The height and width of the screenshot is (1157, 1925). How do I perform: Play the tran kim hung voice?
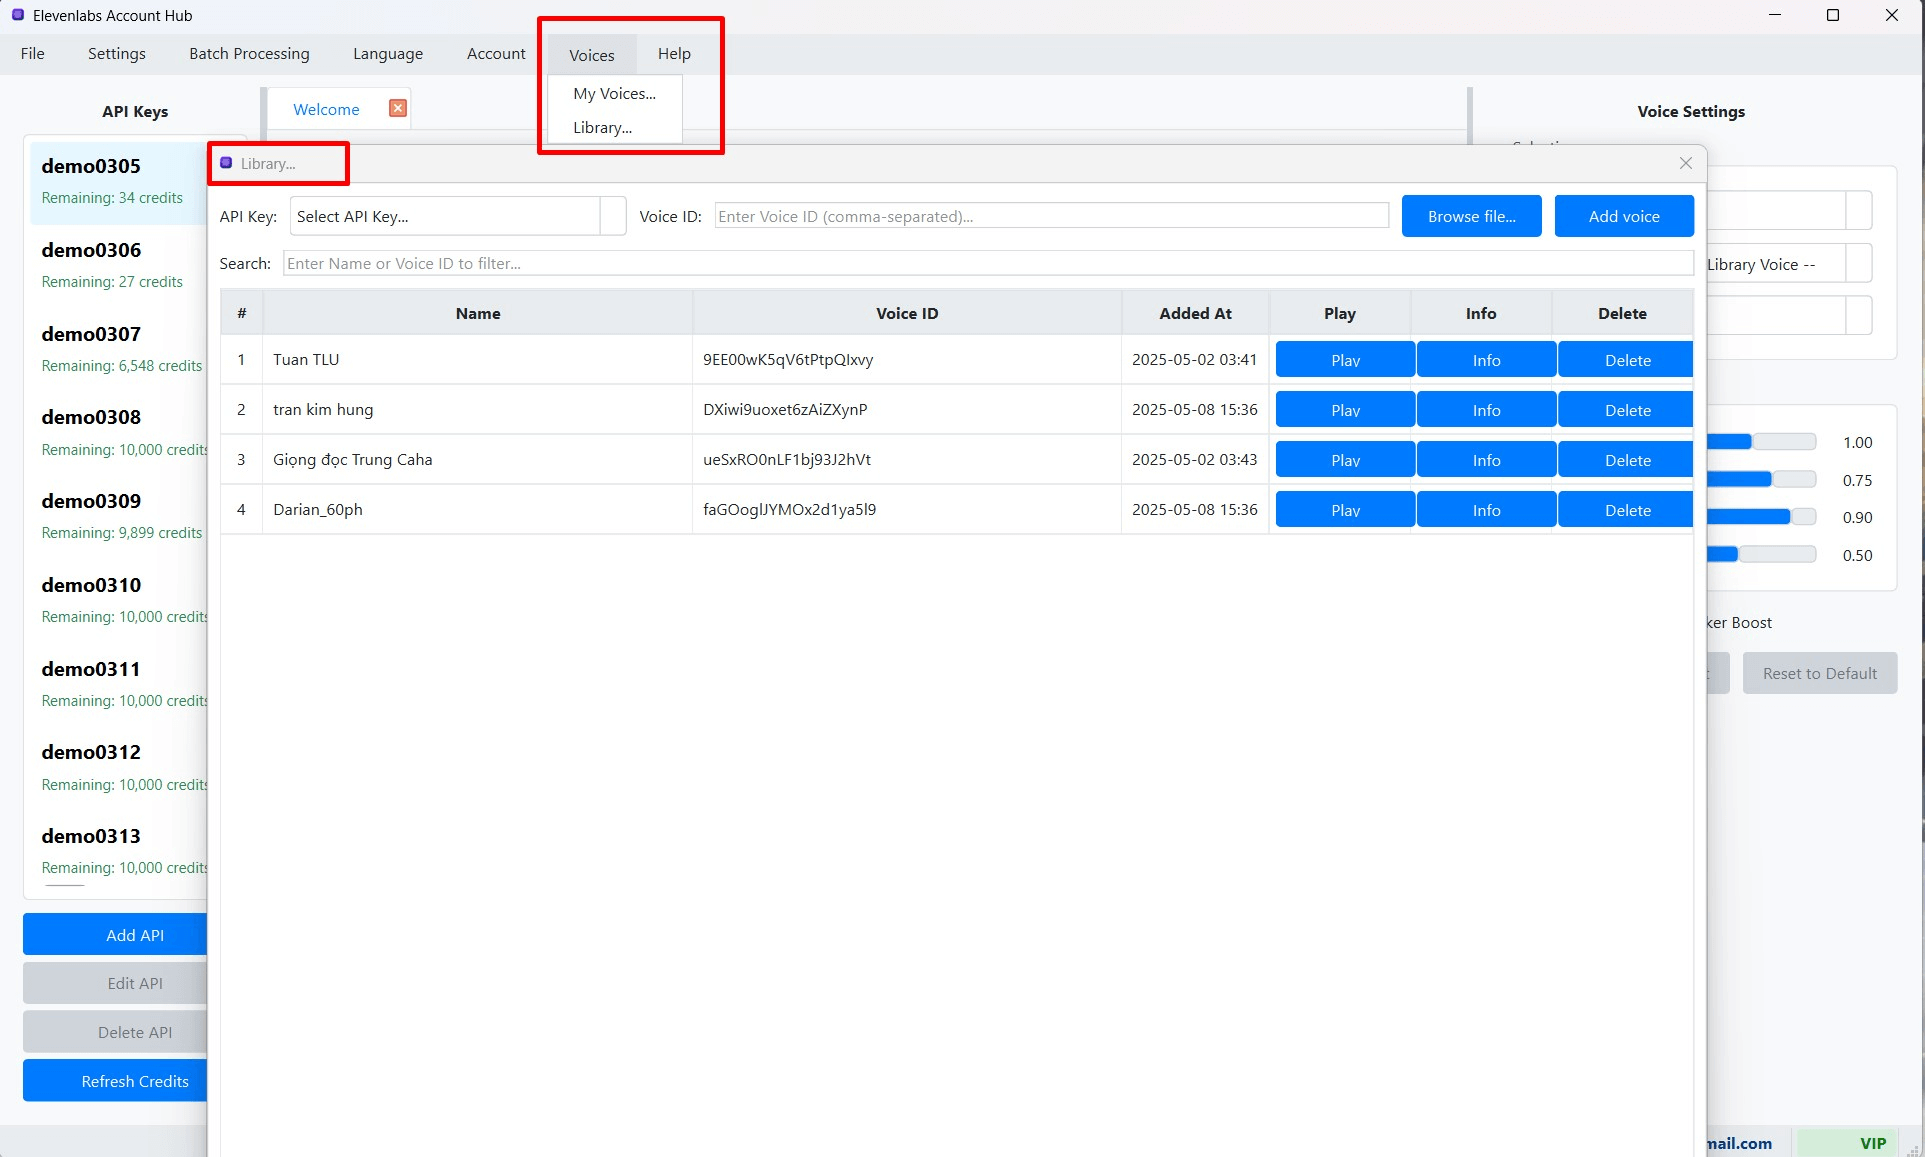[x=1345, y=410]
